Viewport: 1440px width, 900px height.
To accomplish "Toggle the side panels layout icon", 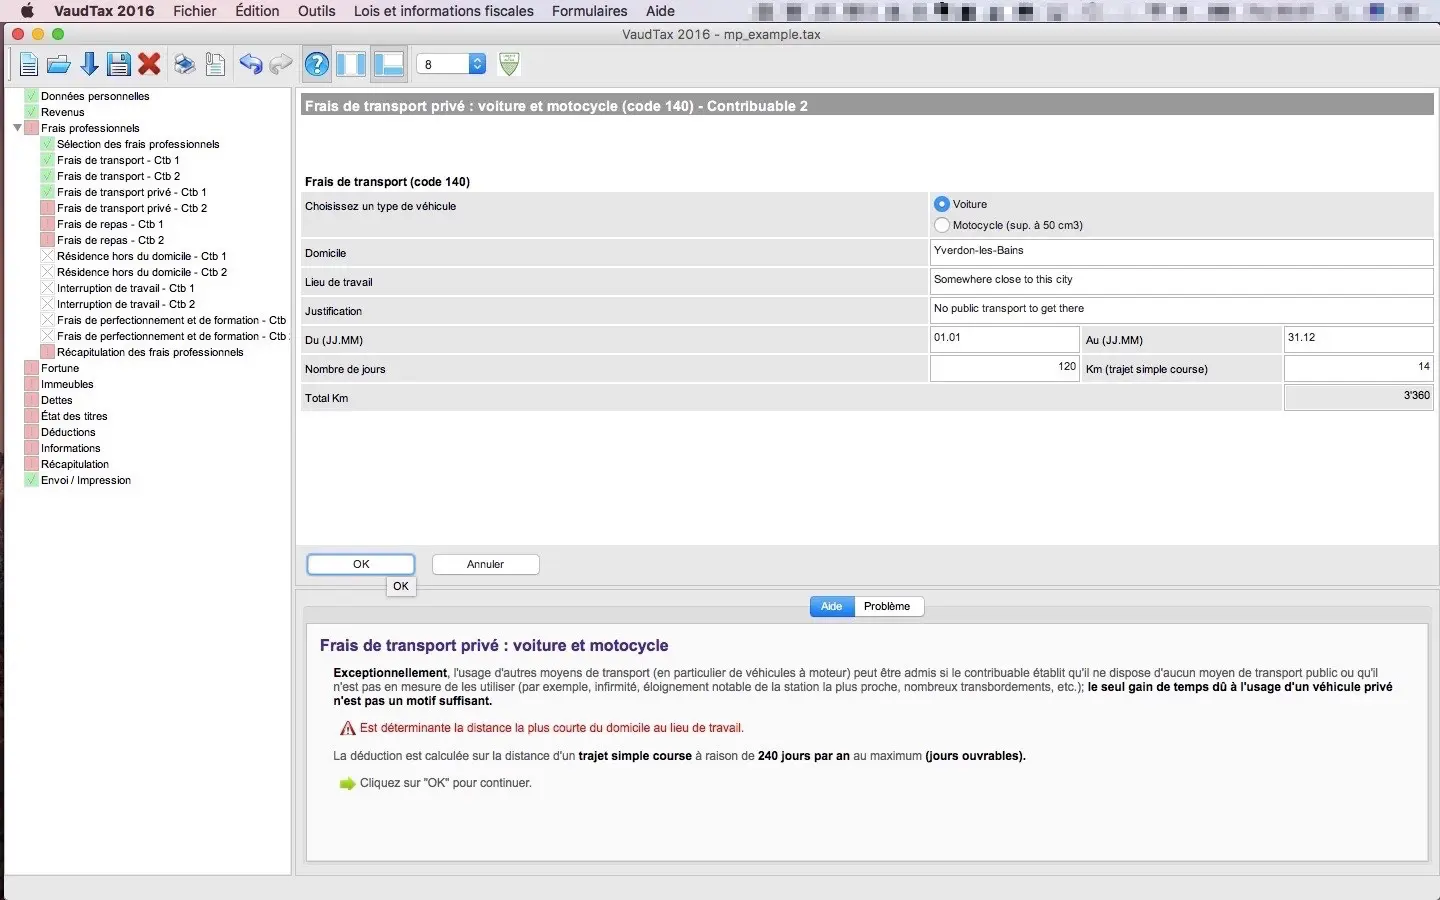I will [351, 65].
